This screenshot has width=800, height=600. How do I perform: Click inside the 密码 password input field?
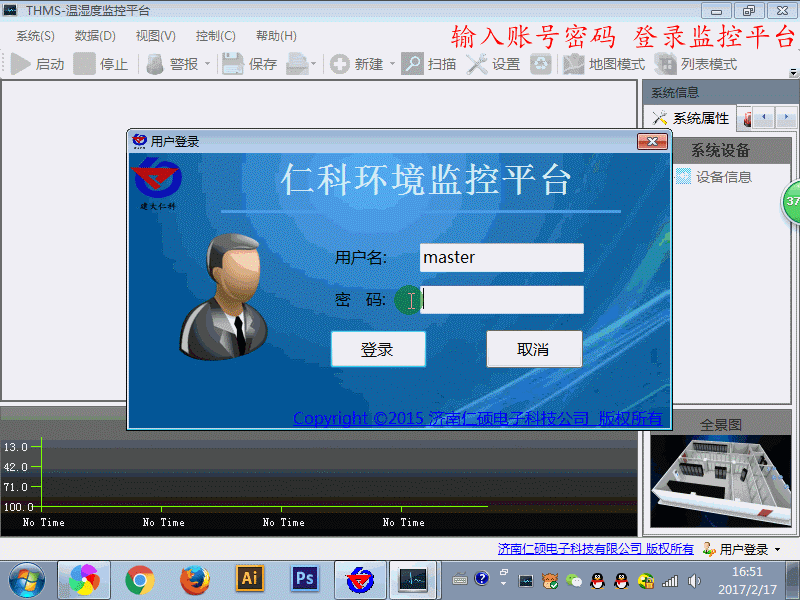click(x=500, y=299)
